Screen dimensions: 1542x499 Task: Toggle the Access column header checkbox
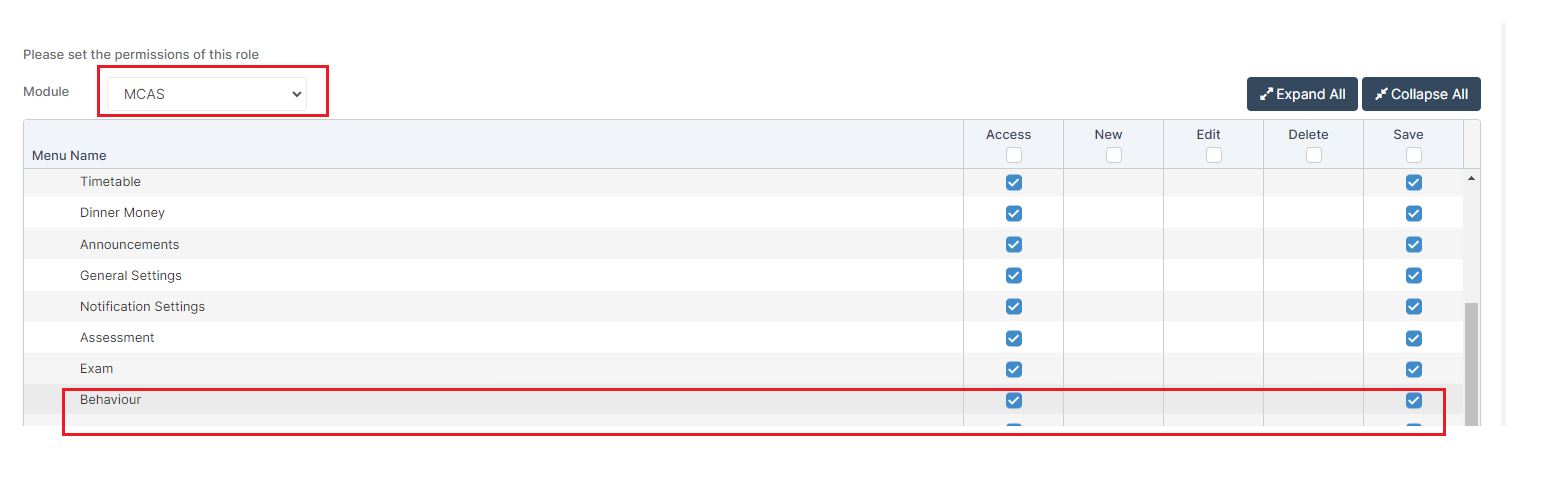(x=1014, y=155)
